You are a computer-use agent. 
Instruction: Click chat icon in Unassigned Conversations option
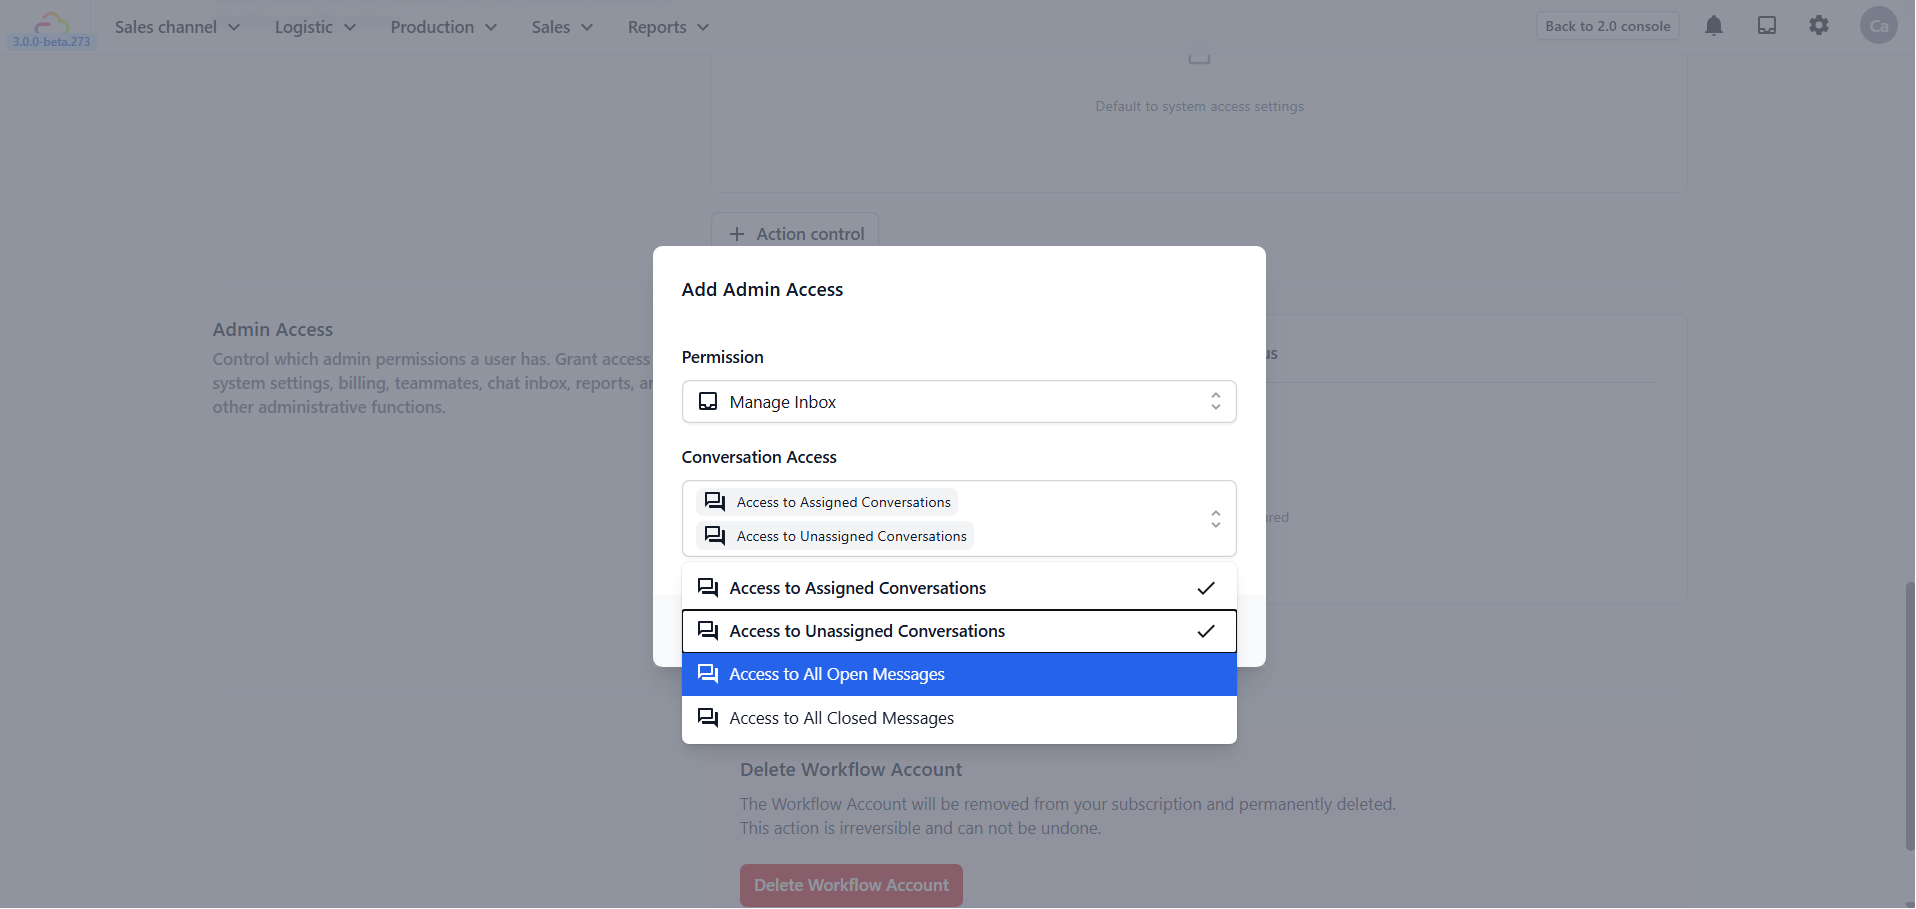(708, 631)
